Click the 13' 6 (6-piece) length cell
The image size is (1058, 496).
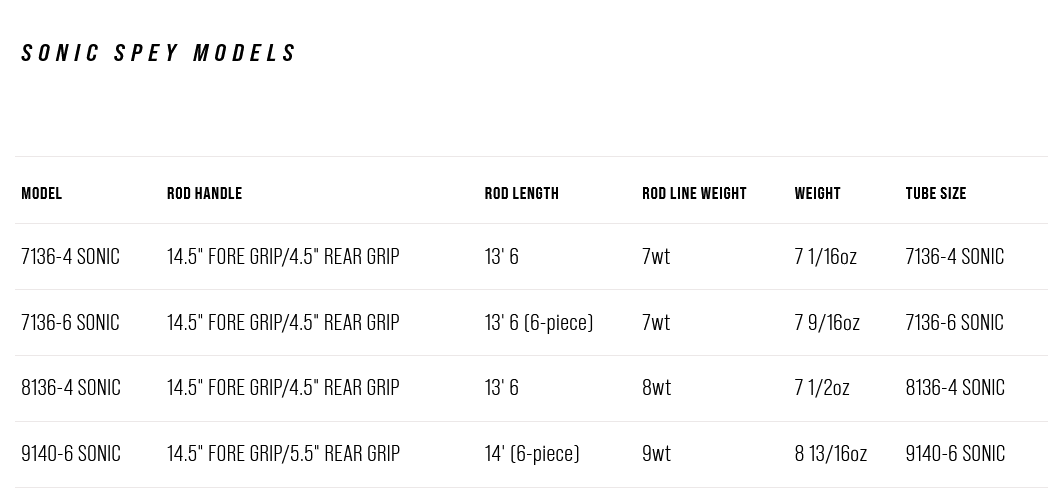[x=538, y=323]
